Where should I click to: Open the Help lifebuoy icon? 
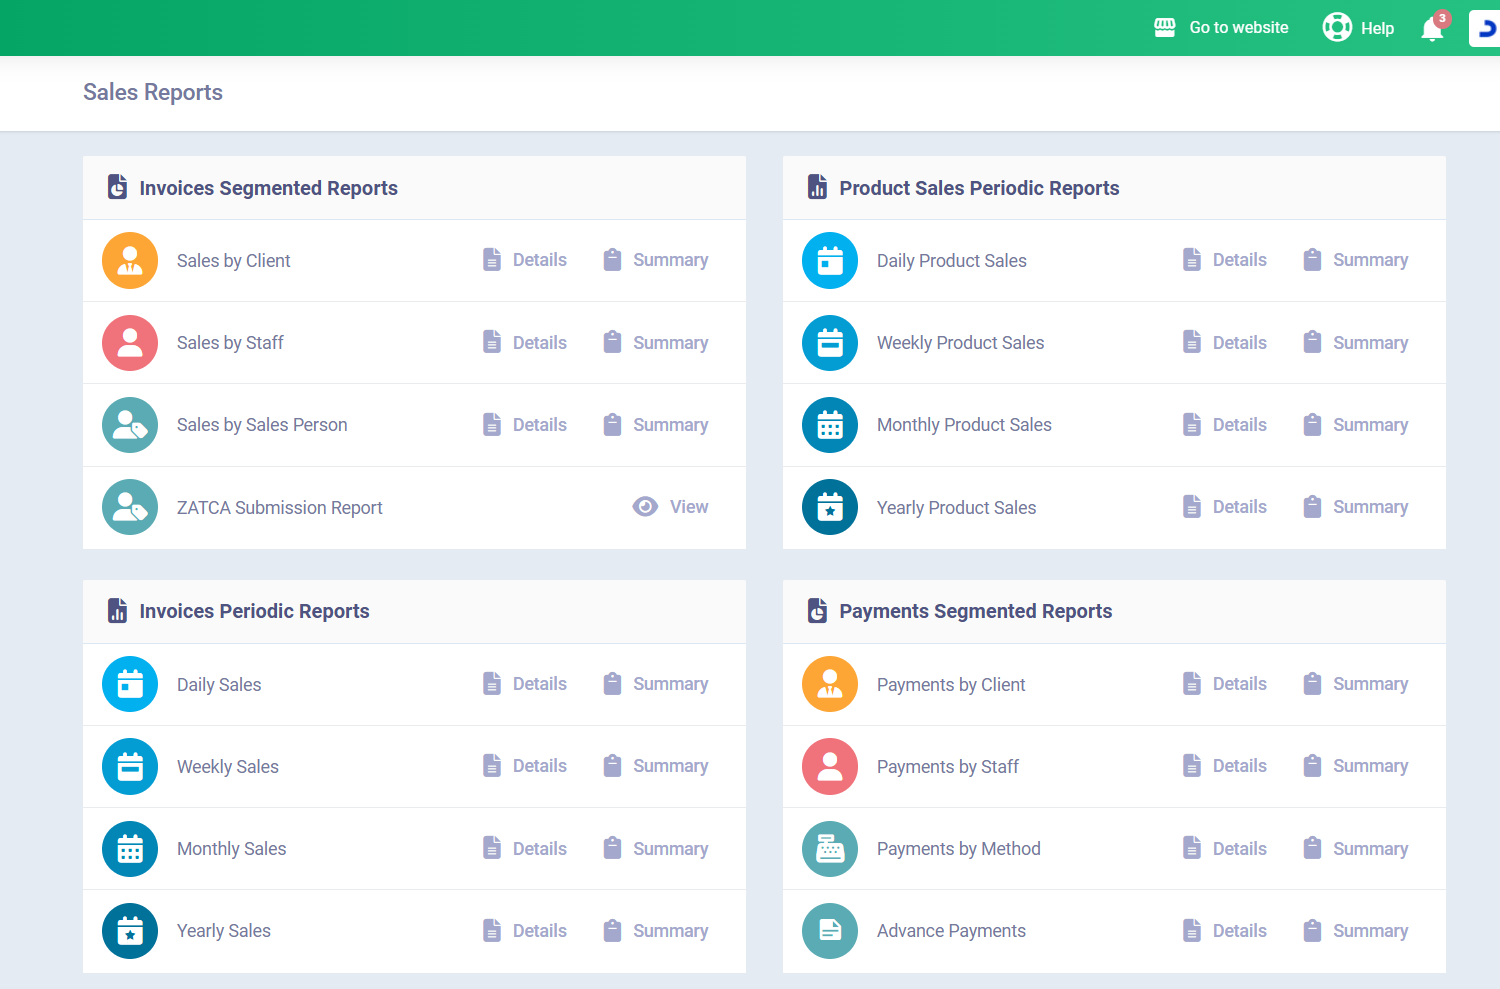[1337, 27]
